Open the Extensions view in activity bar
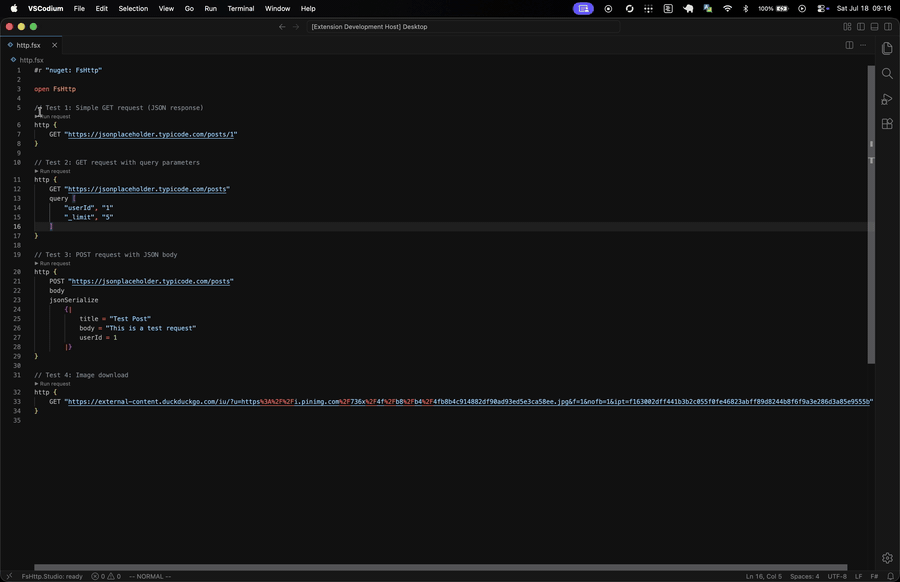The image size is (900, 582). [x=887, y=123]
